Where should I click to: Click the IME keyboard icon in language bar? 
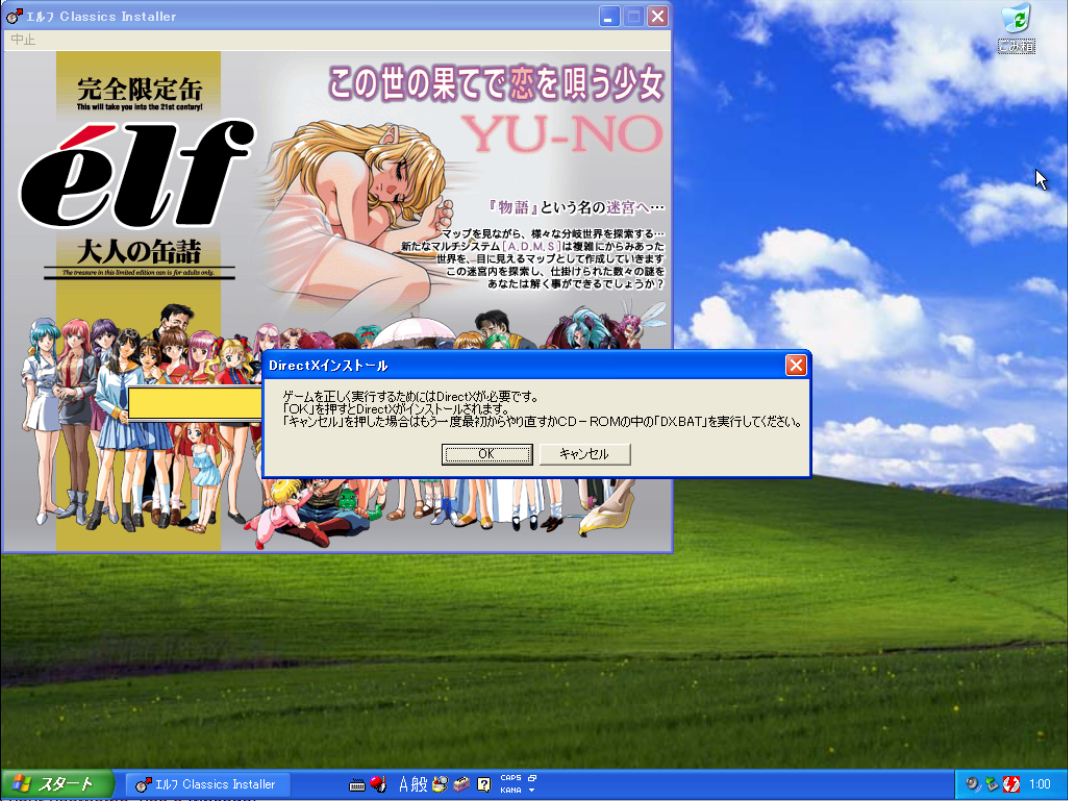(x=357, y=785)
